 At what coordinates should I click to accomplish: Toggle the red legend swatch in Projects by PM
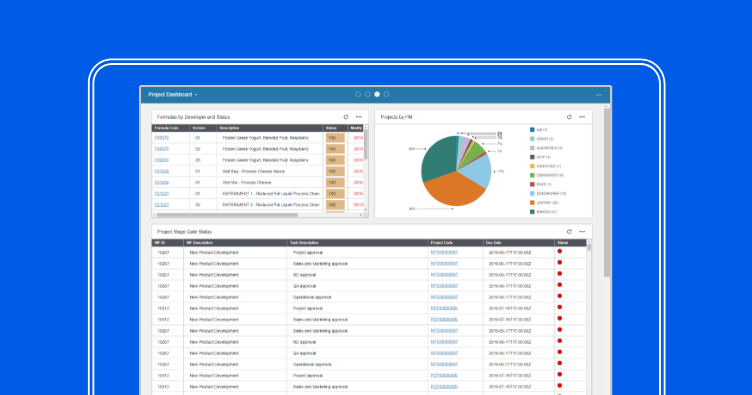coord(532,184)
